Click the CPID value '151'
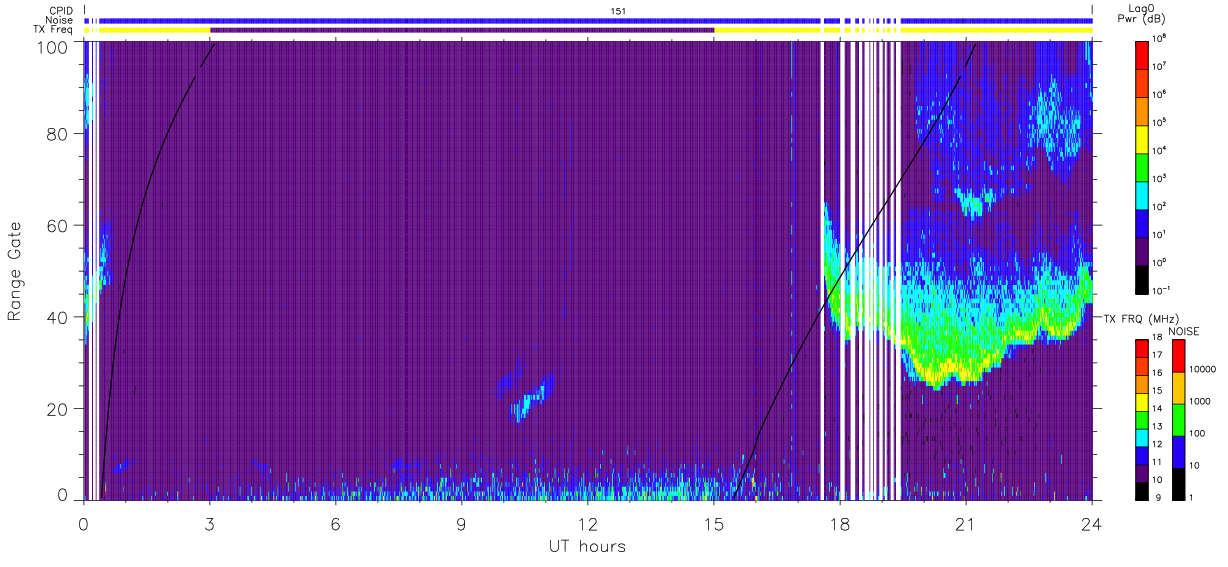 [618, 10]
